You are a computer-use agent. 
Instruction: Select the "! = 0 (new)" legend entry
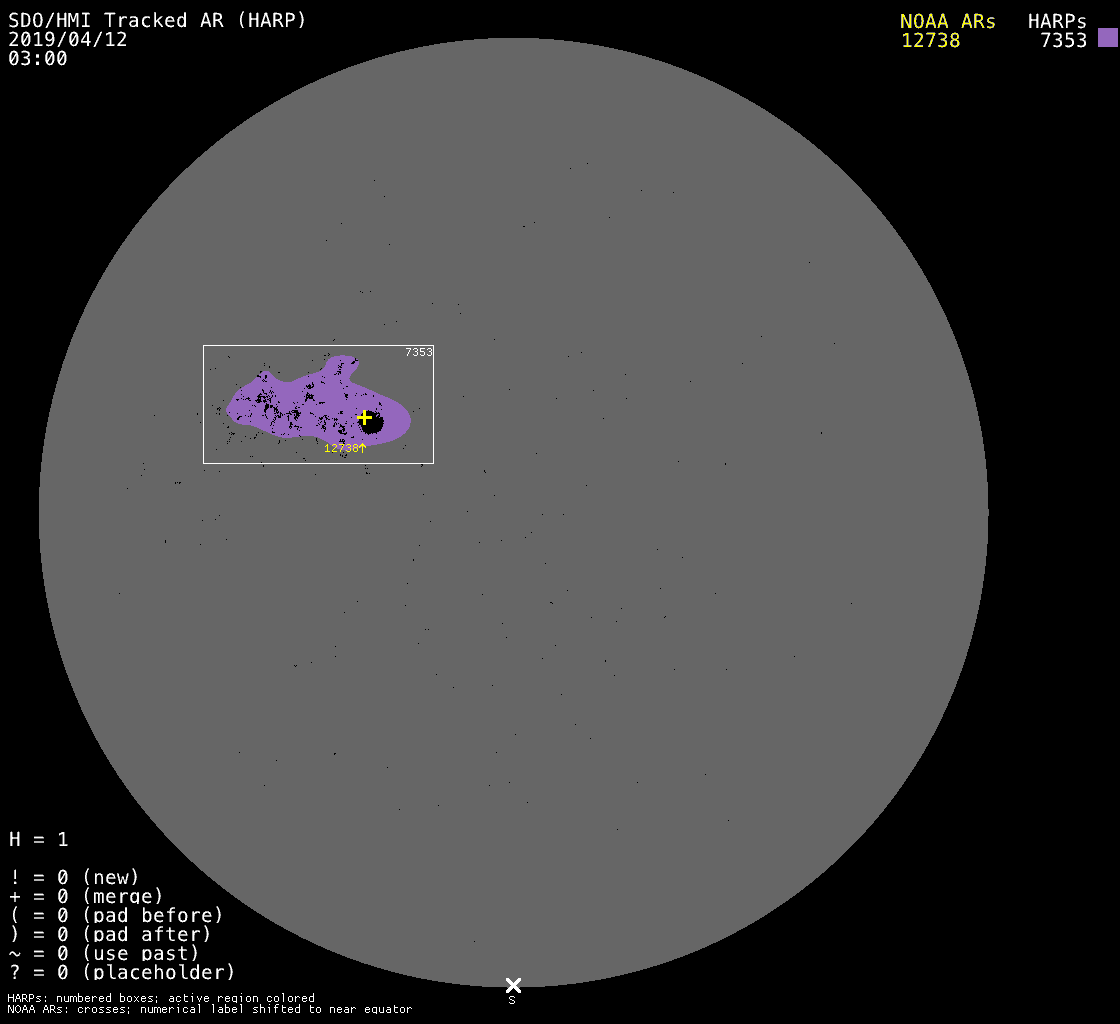click(74, 877)
